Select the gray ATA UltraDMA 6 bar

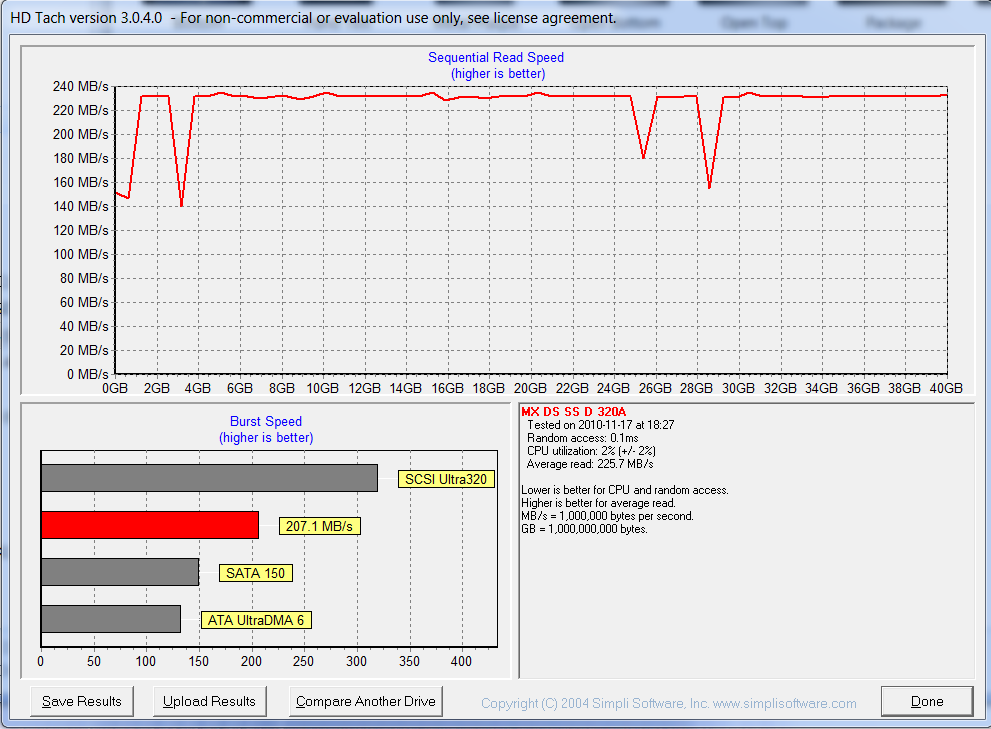(x=110, y=619)
